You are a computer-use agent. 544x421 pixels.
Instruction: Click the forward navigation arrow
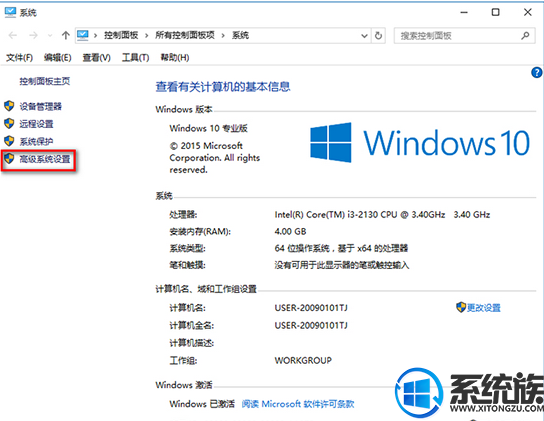(x=33, y=35)
